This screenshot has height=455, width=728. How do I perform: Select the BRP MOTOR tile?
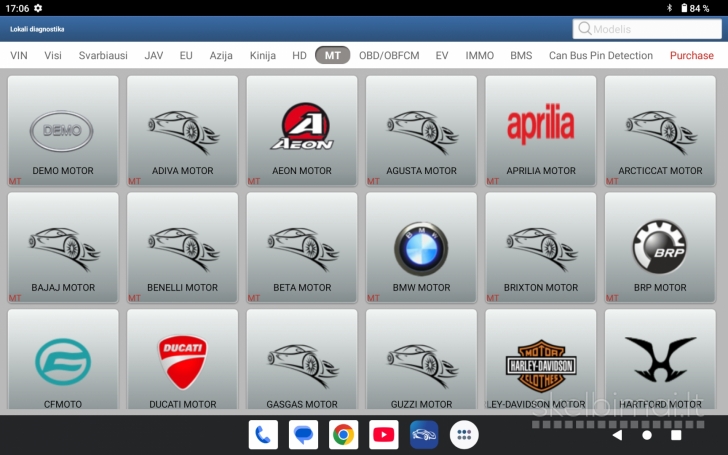click(659, 247)
